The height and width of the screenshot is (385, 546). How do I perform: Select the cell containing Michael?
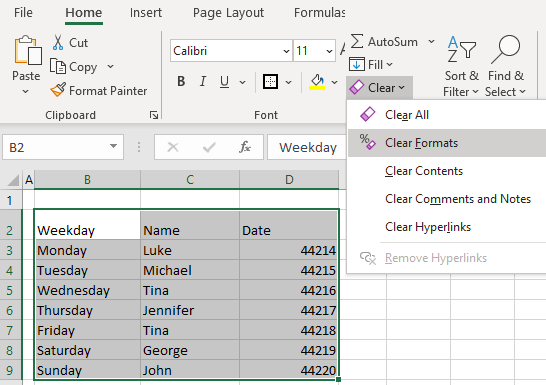click(190, 270)
